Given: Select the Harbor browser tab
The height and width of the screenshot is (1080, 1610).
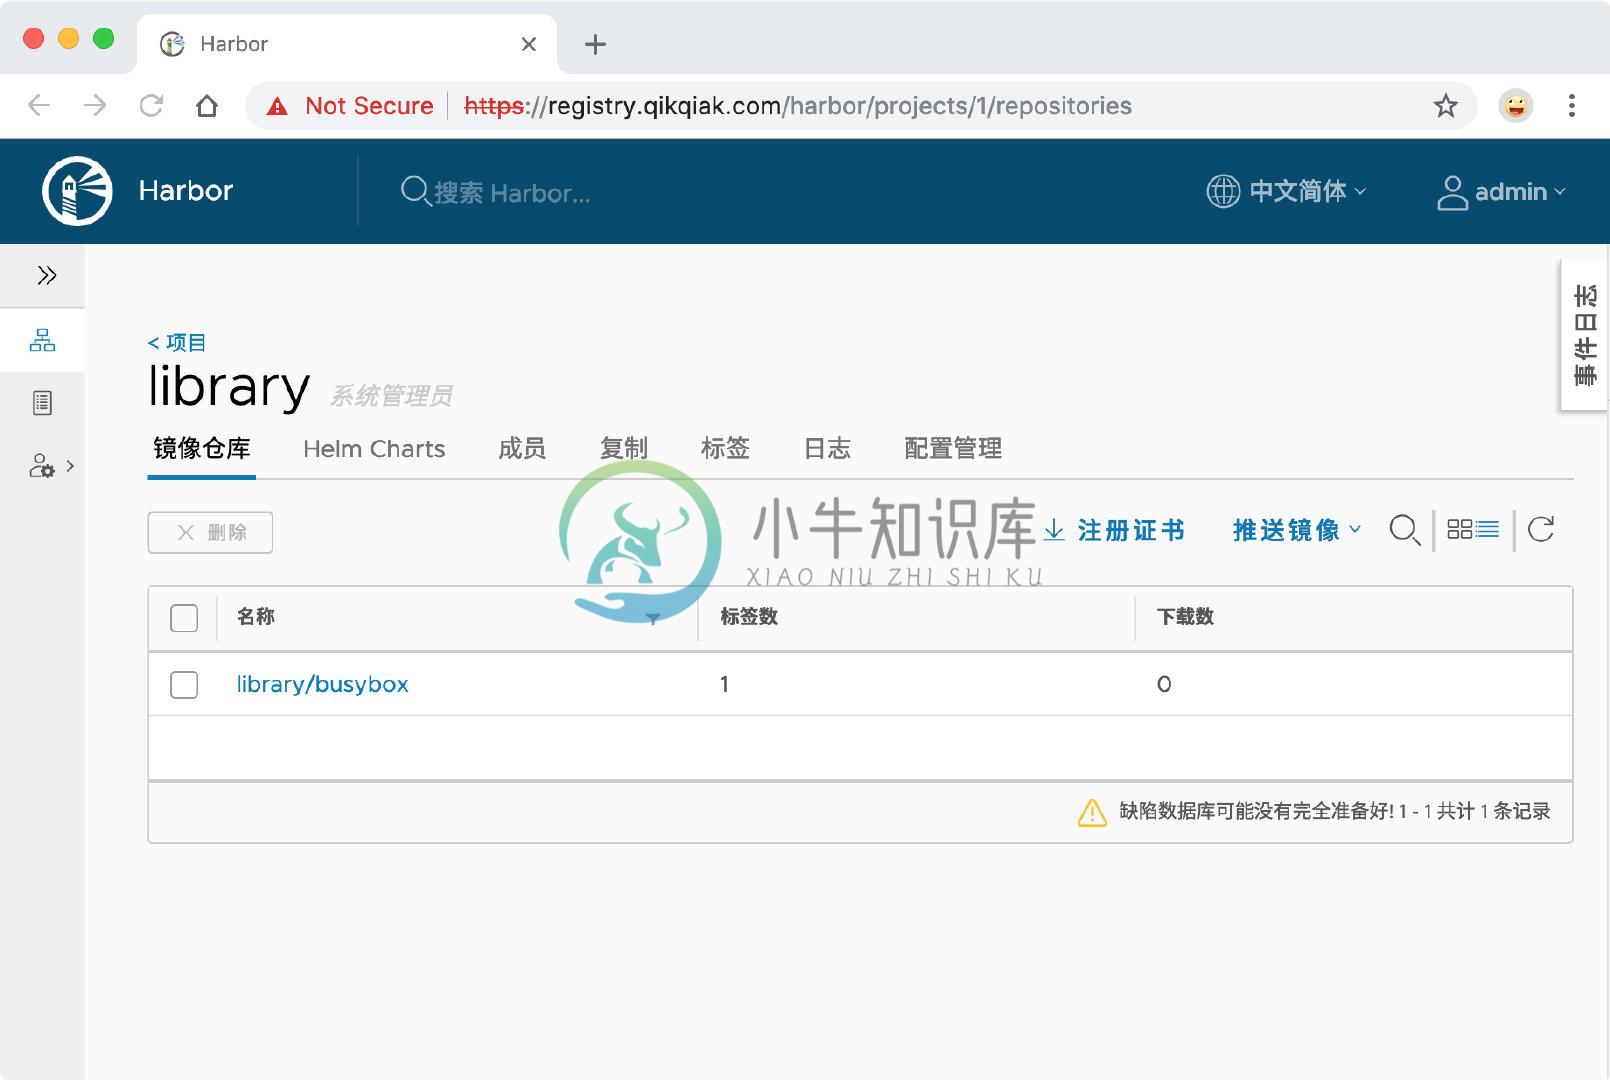Looking at the screenshot, I should [345, 44].
